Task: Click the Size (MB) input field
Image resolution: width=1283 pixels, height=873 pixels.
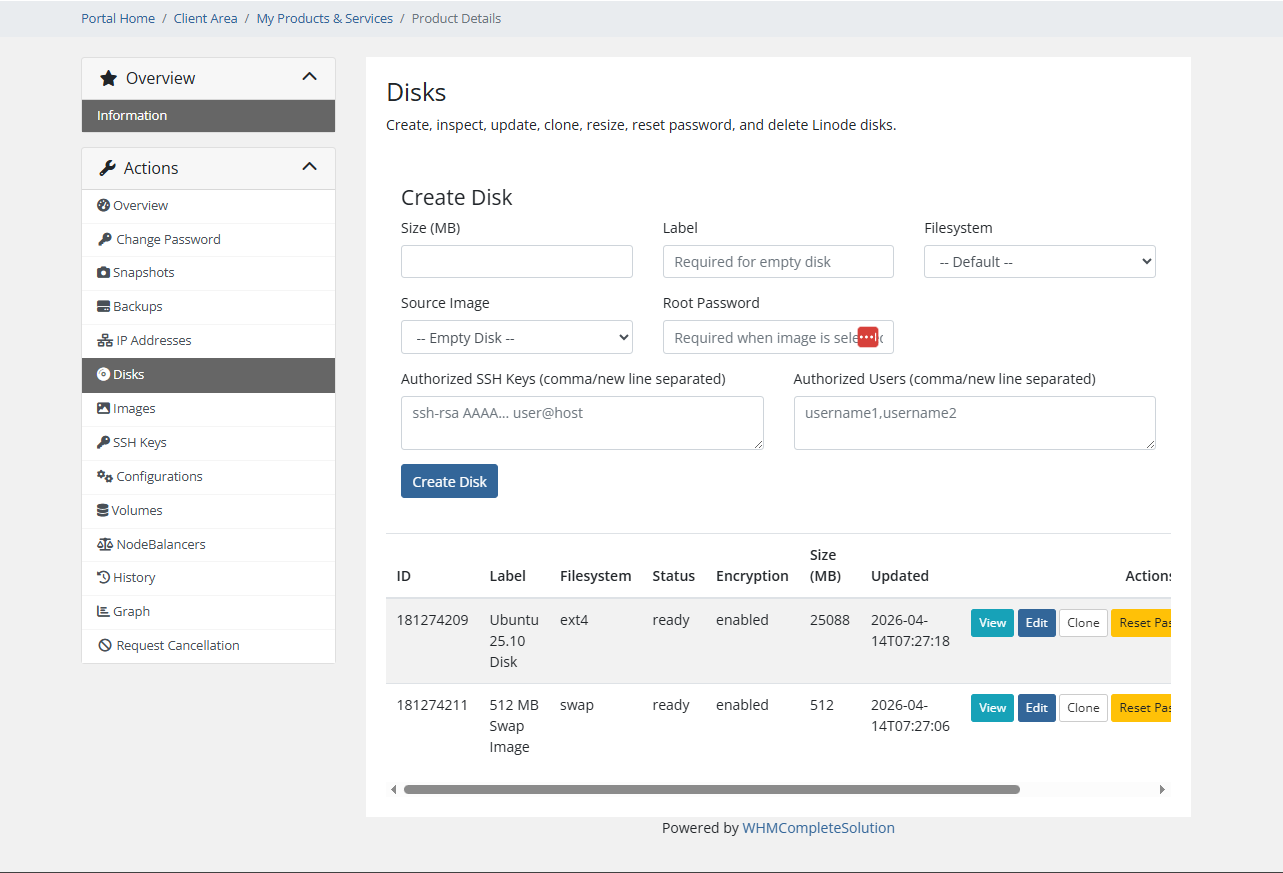Action: pos(516,262)
